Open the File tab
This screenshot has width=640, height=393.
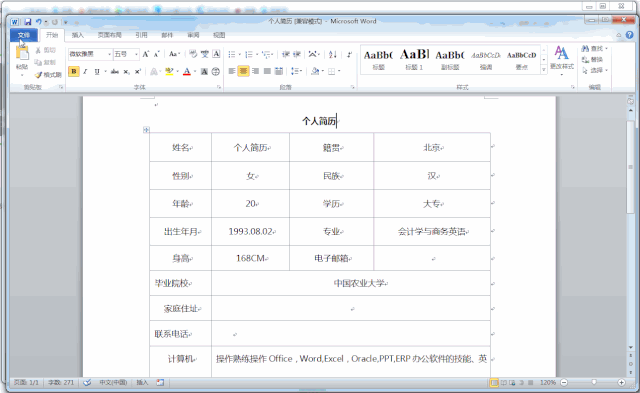coord(24,35)
